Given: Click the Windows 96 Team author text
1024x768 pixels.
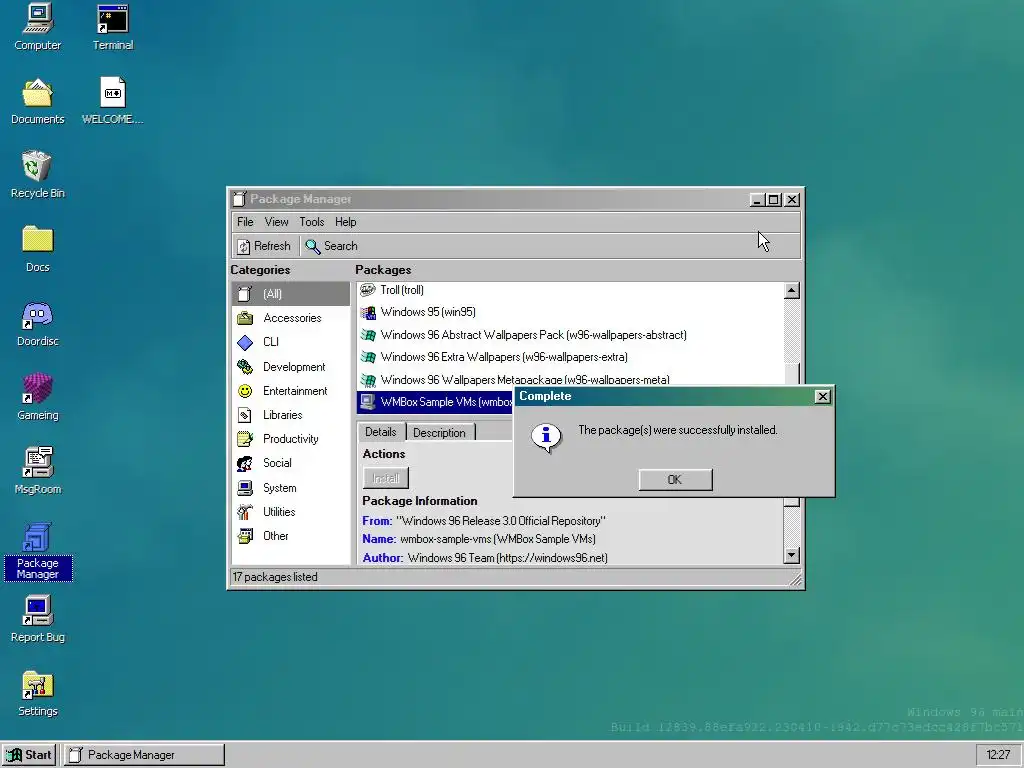Looking at the screenshot, I should click(507, 558).
